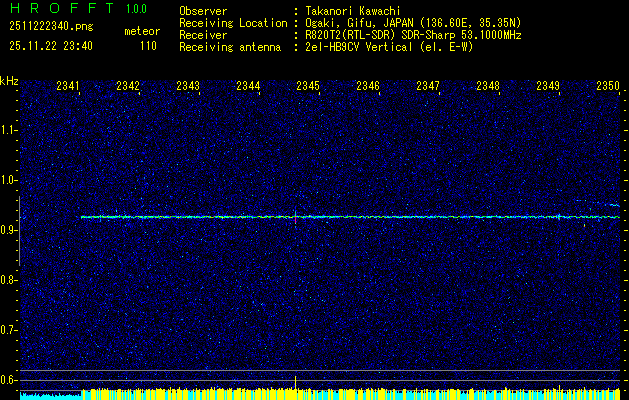The image size is (629, 400).
Task: Click the Receiving Location label
Action: pos(233,23)
